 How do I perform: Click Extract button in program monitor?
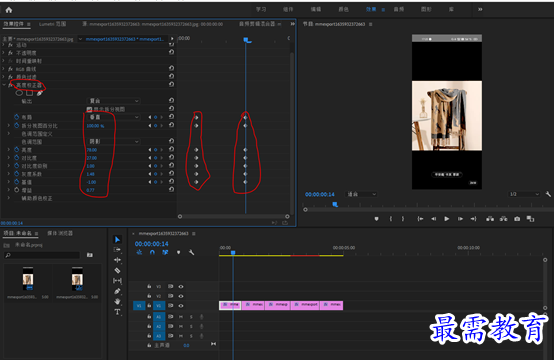point(503,219)
